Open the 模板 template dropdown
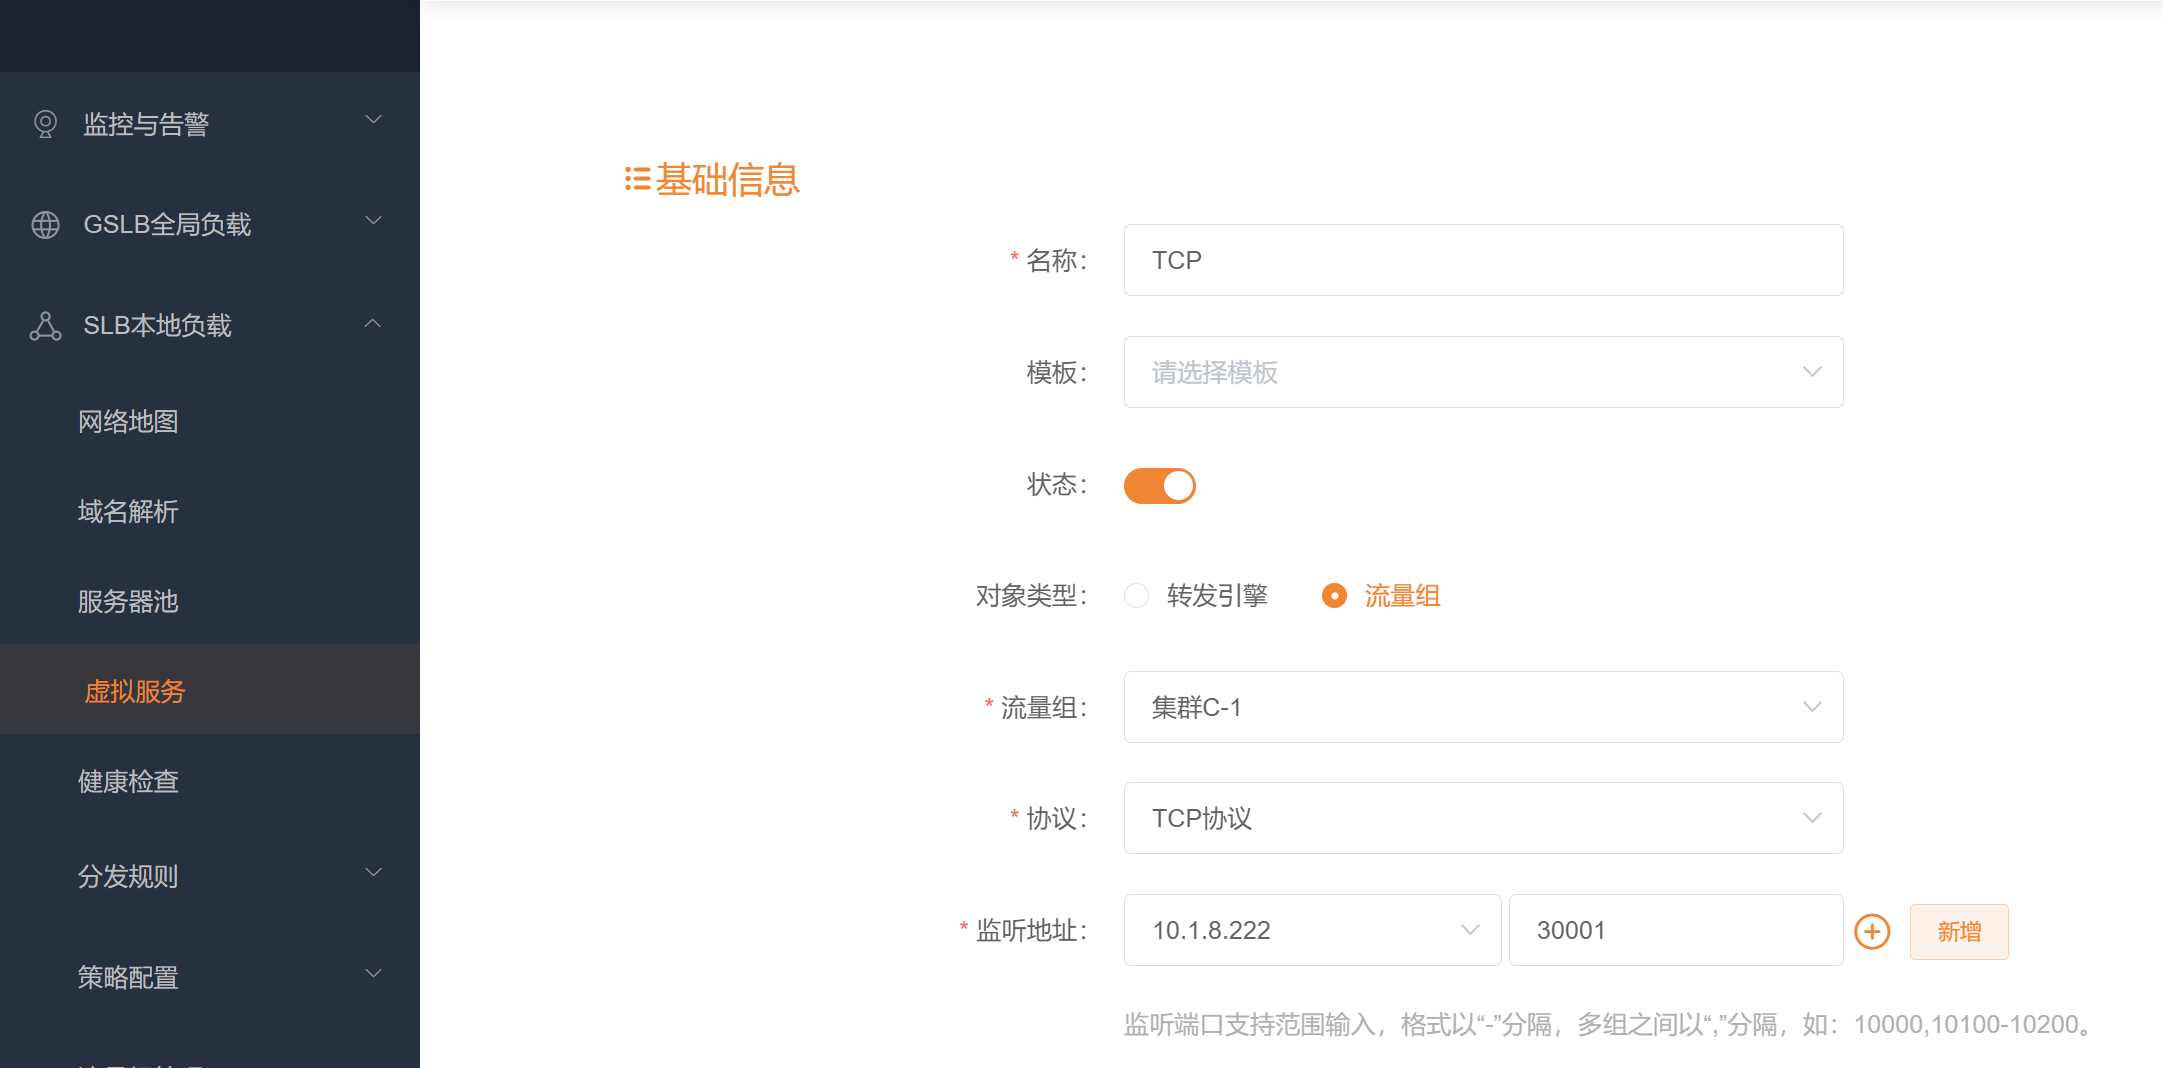Viewport: 2163px width, 1068px height. click(1482, 372)
